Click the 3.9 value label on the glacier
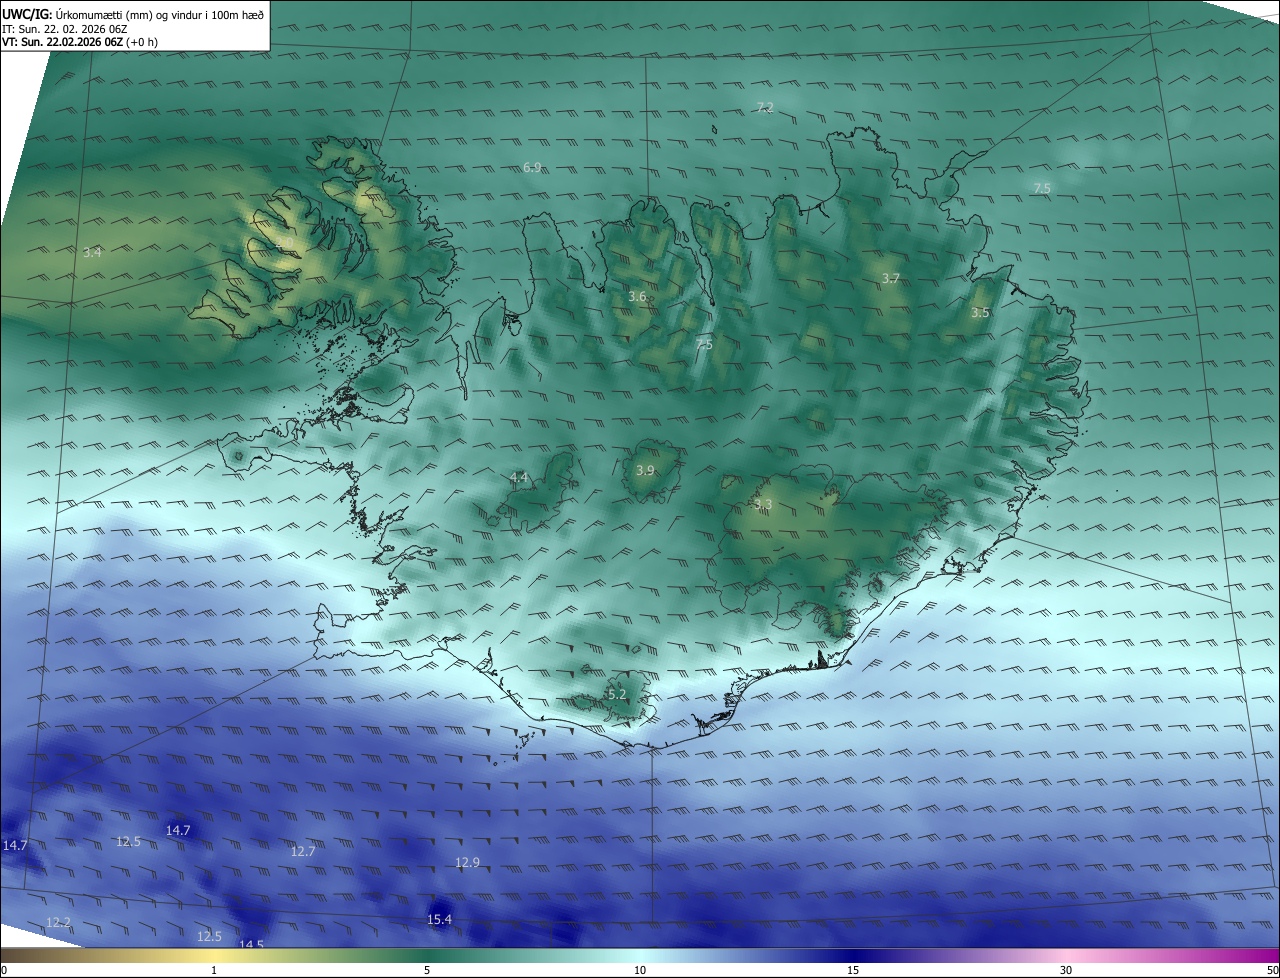Image resolution: width=1280 pixels, height=978 pixels. (x=645, y=470)
